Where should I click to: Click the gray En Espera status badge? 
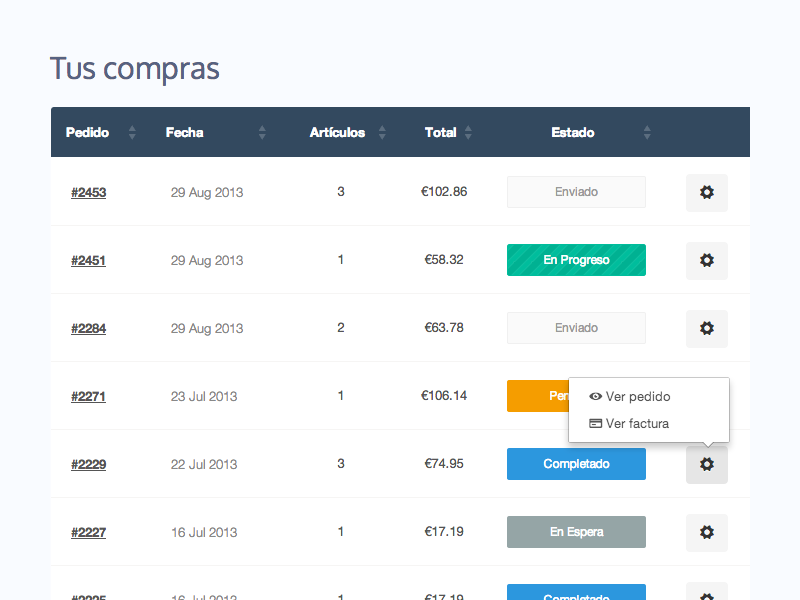576,532
